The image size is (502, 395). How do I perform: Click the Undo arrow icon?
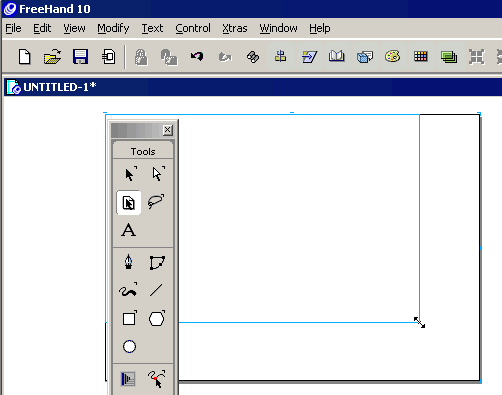[197, 57]
